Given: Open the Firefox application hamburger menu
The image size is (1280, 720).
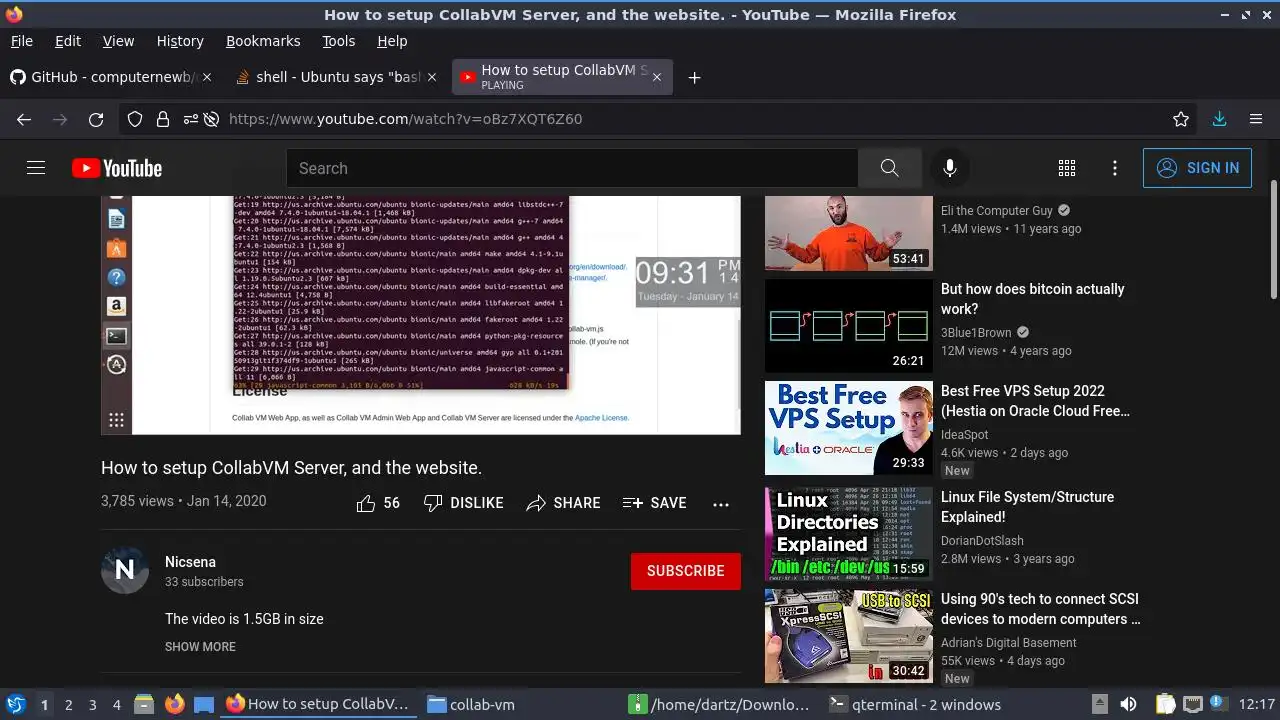Looking at the screenshot, I should click(x=1256, y=119).
